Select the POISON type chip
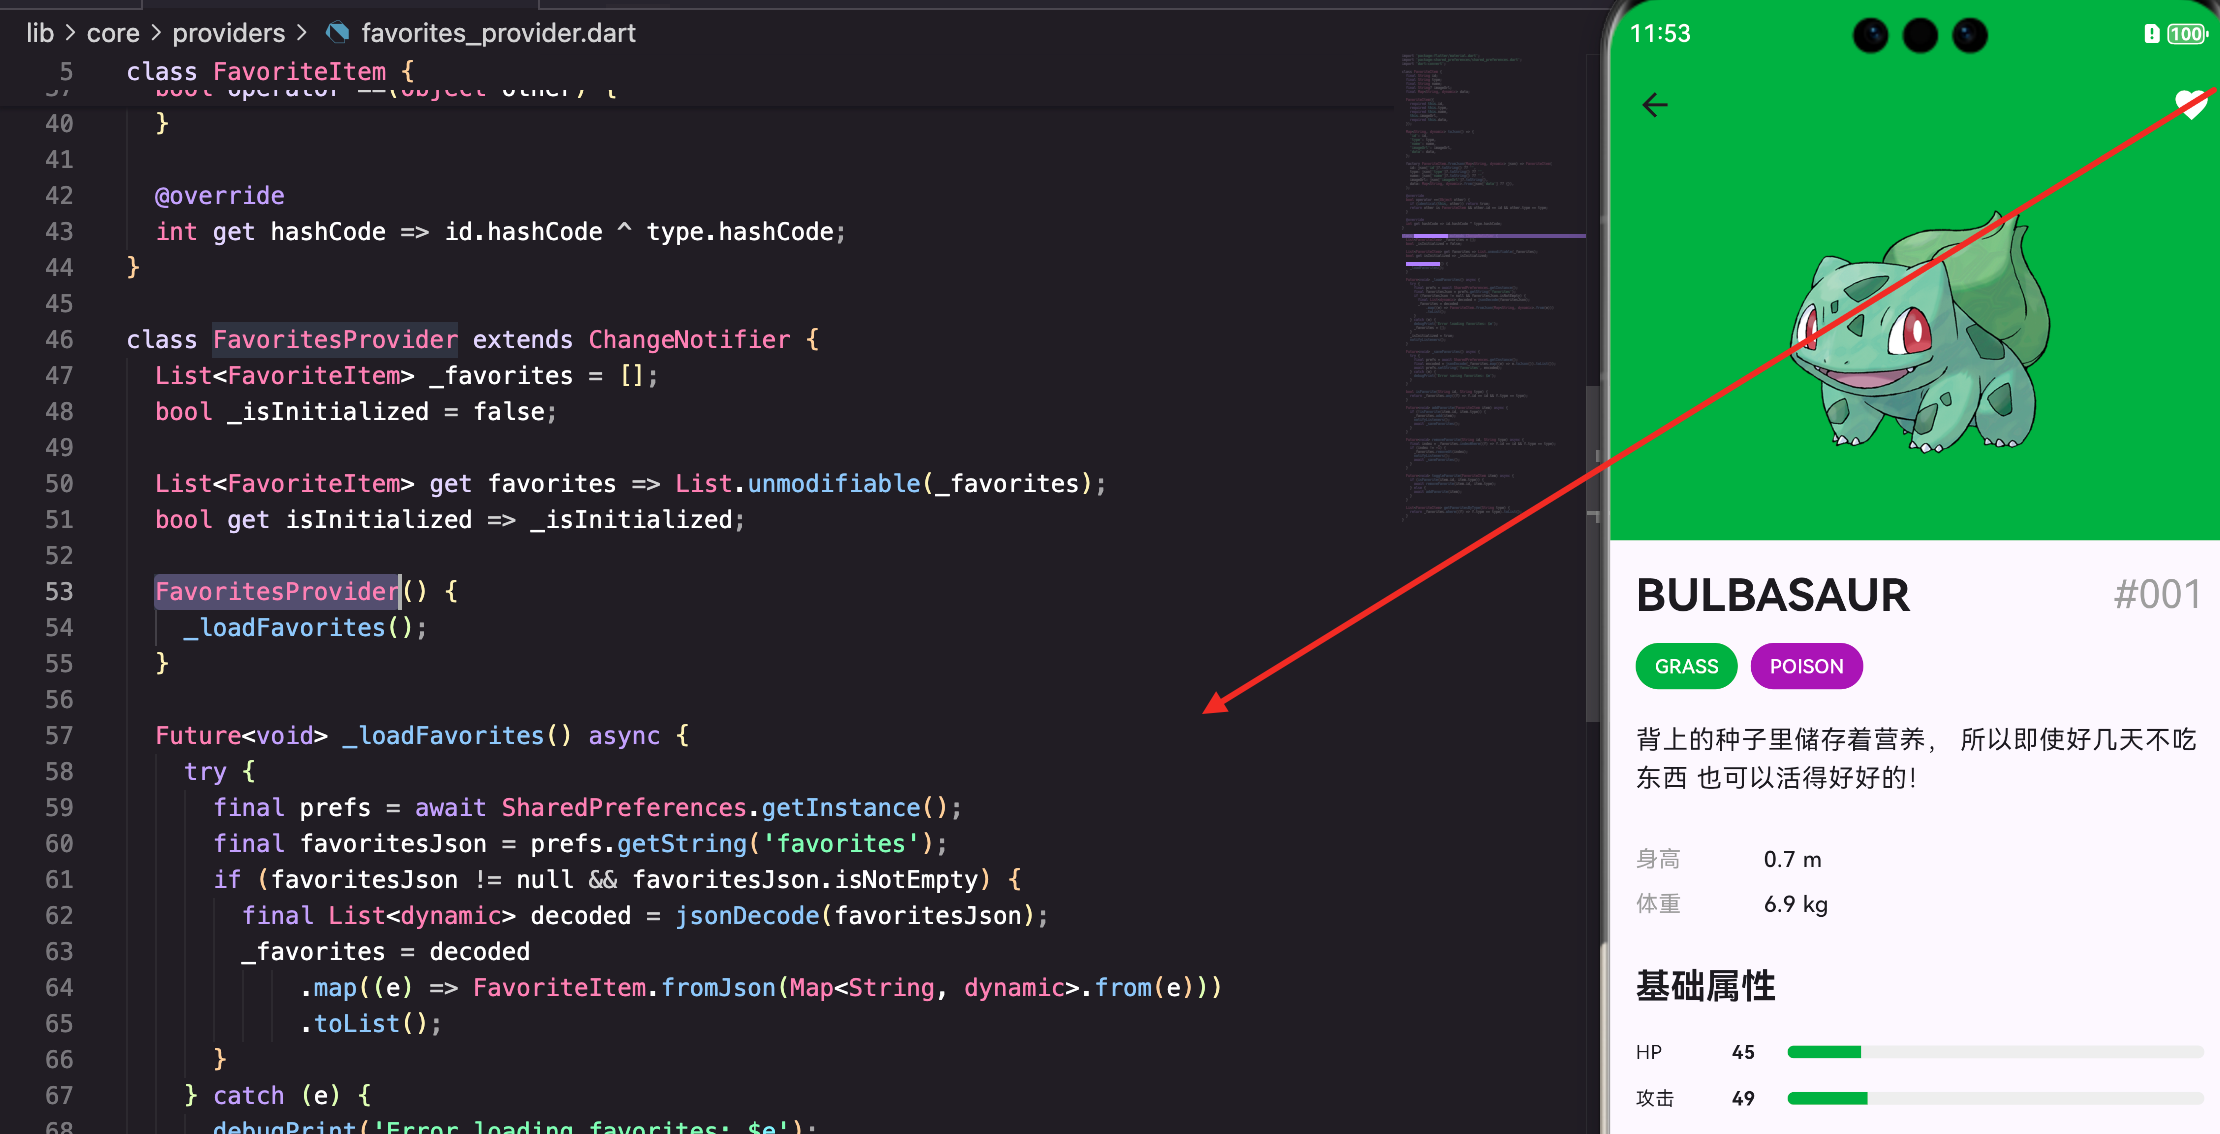Image resolution: width=2220 pixels, height=1134 pixels. (1806, 666)
